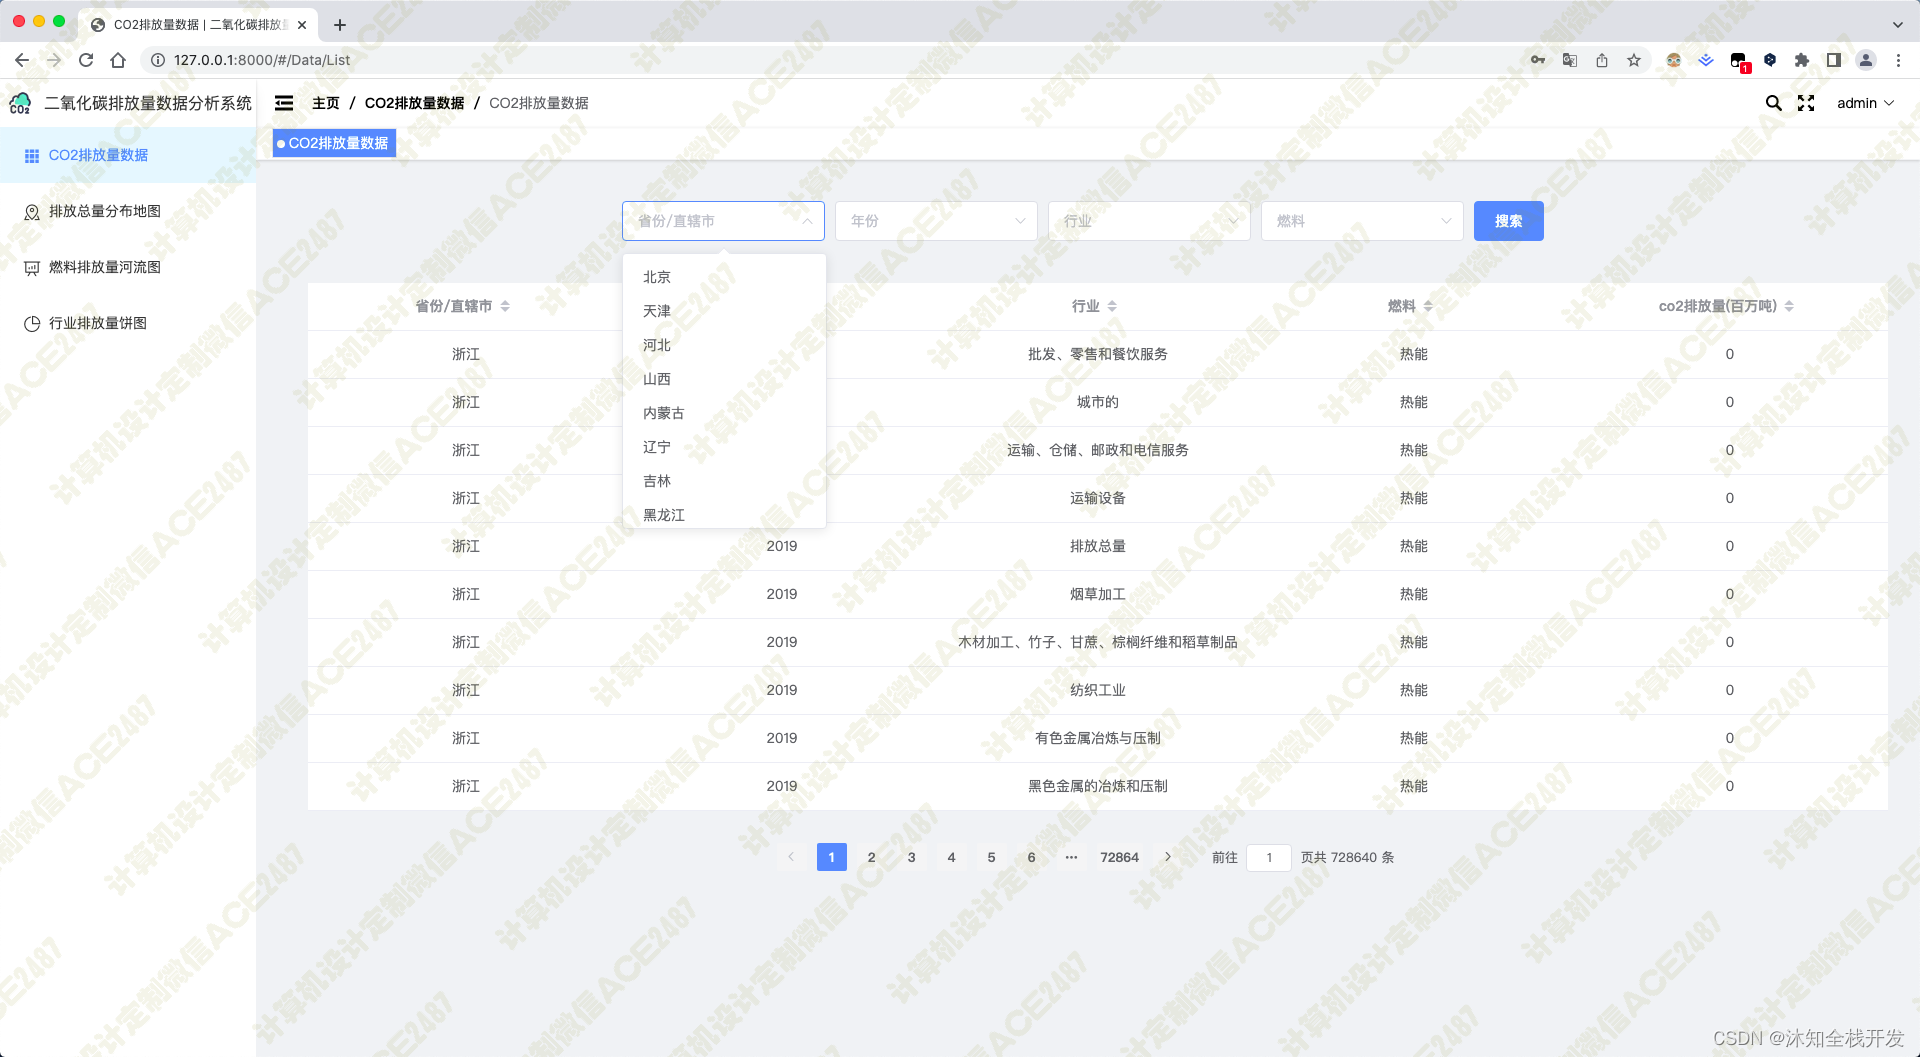Click pagination ellipsis more pages

pyautogui.click(x=1071, y=857)
